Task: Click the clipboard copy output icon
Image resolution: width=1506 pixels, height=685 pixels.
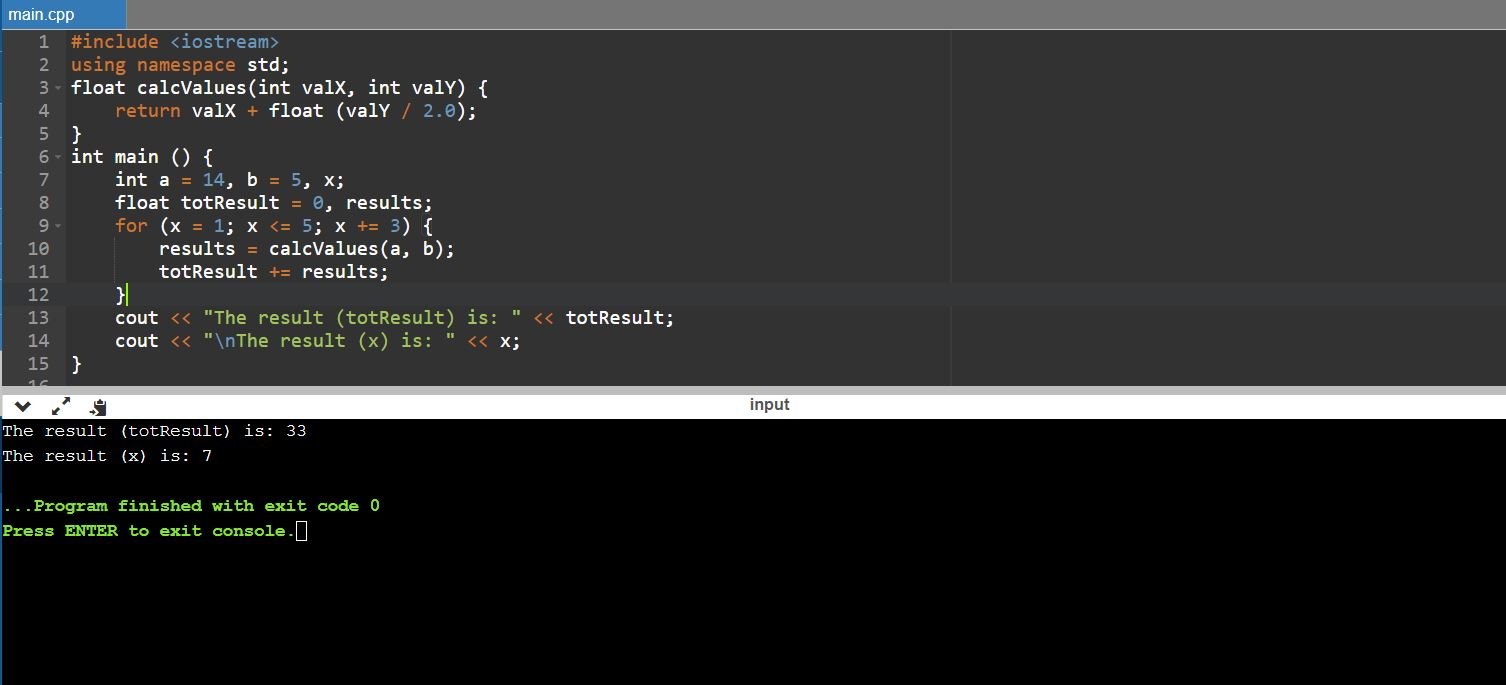Action: (98, 407)
